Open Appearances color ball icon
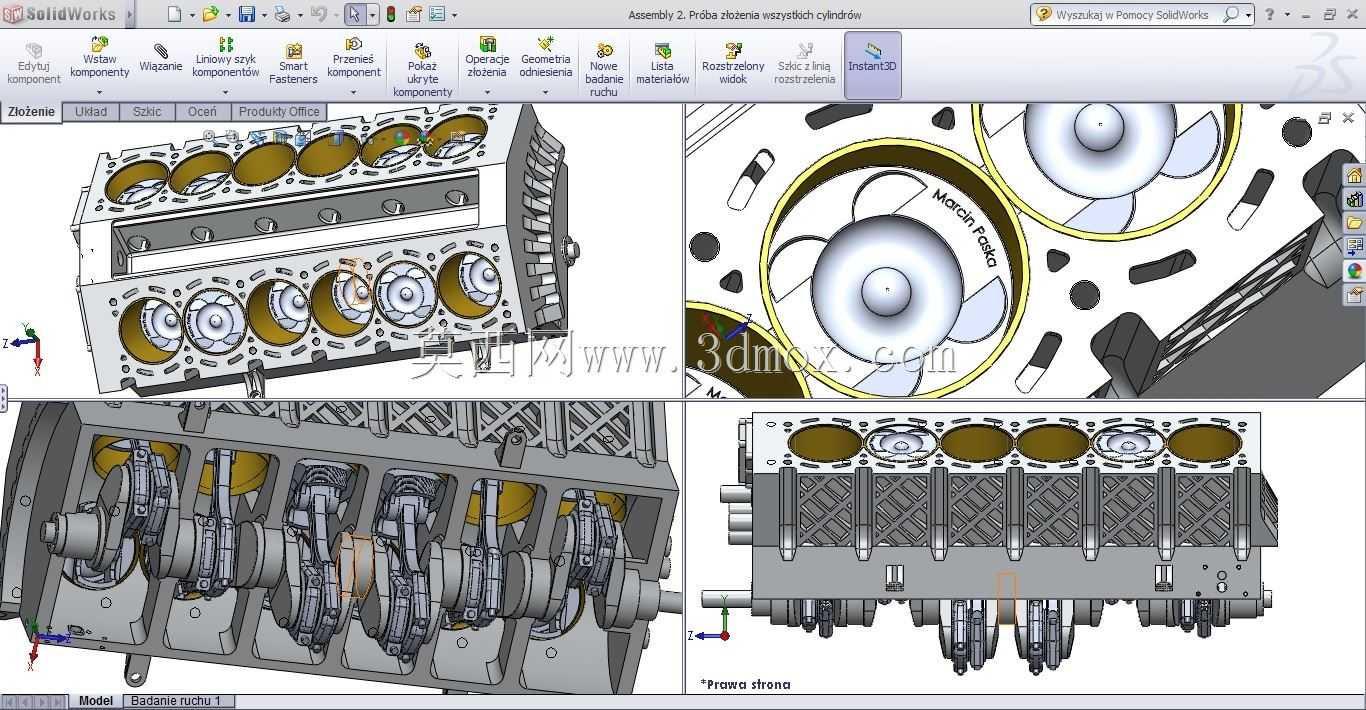Viewport: 1366px width, 710px height. tap(1354, 271)
